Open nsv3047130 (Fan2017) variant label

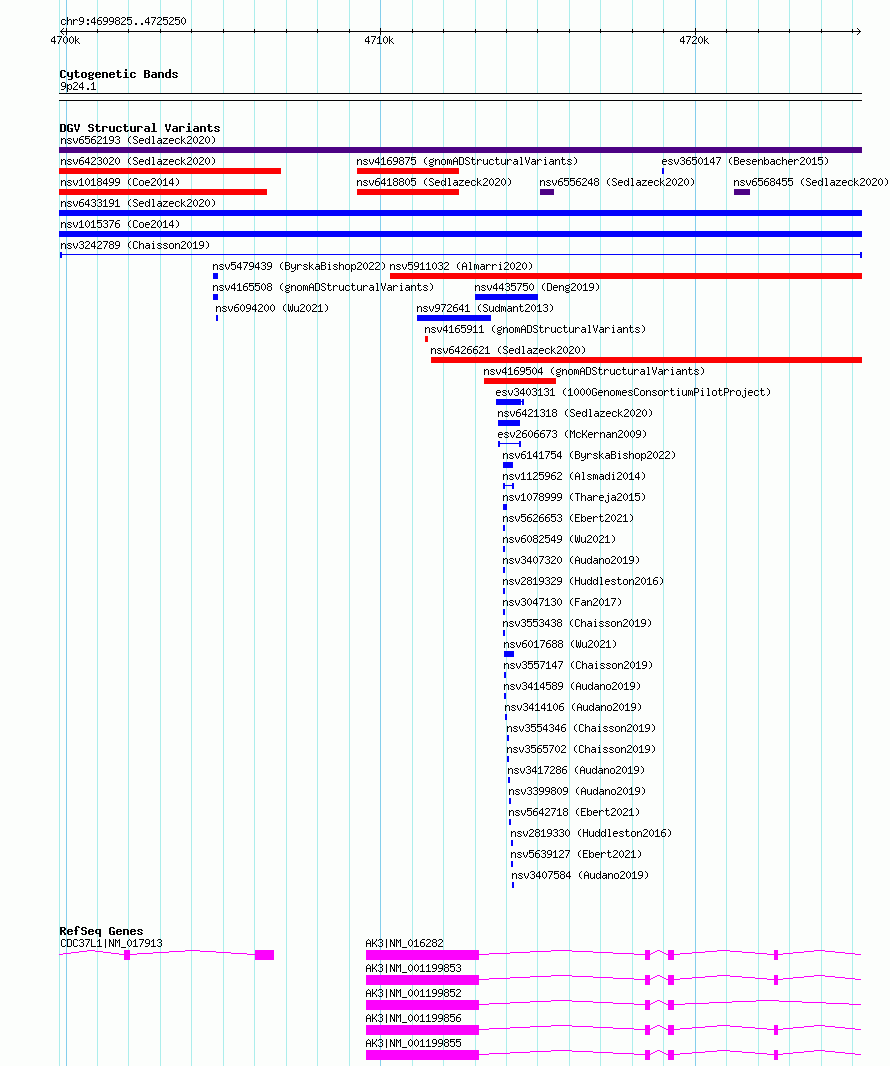562,603
